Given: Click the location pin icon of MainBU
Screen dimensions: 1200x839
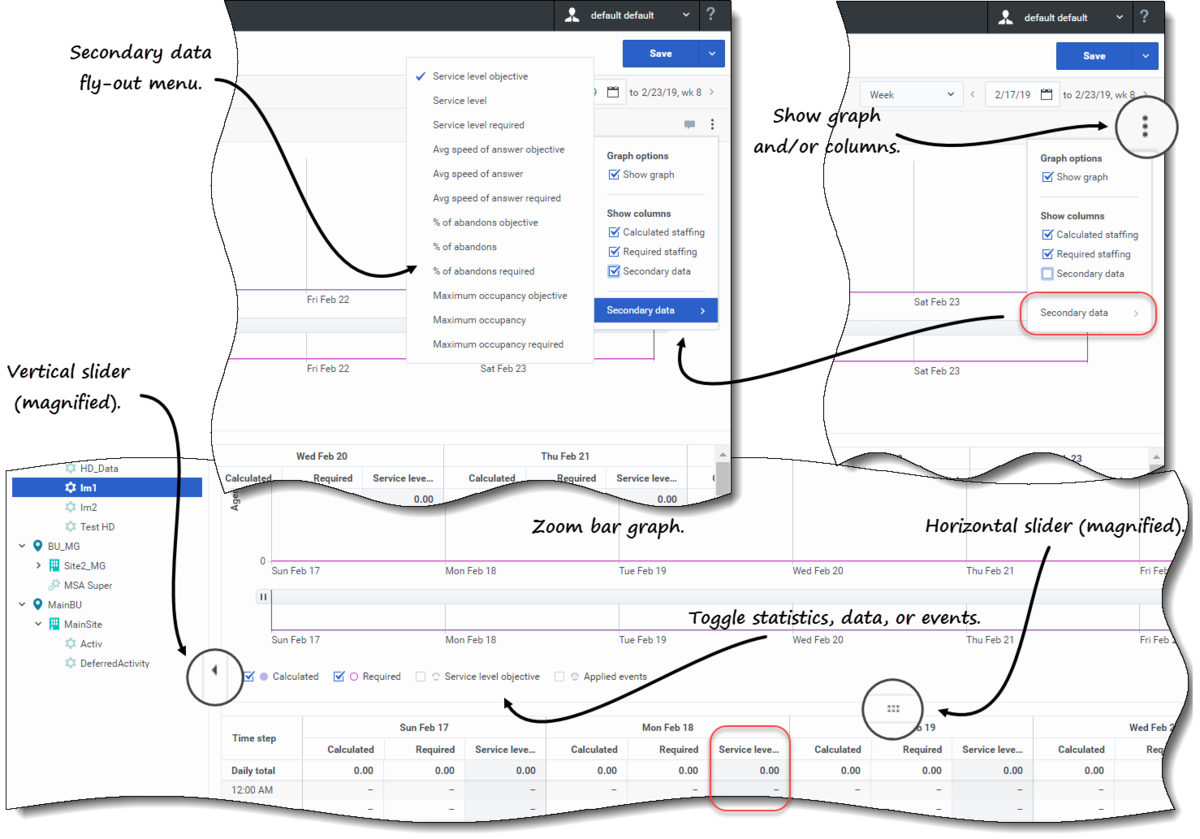Looking at the screenshot, I should (x=38, y=605).
